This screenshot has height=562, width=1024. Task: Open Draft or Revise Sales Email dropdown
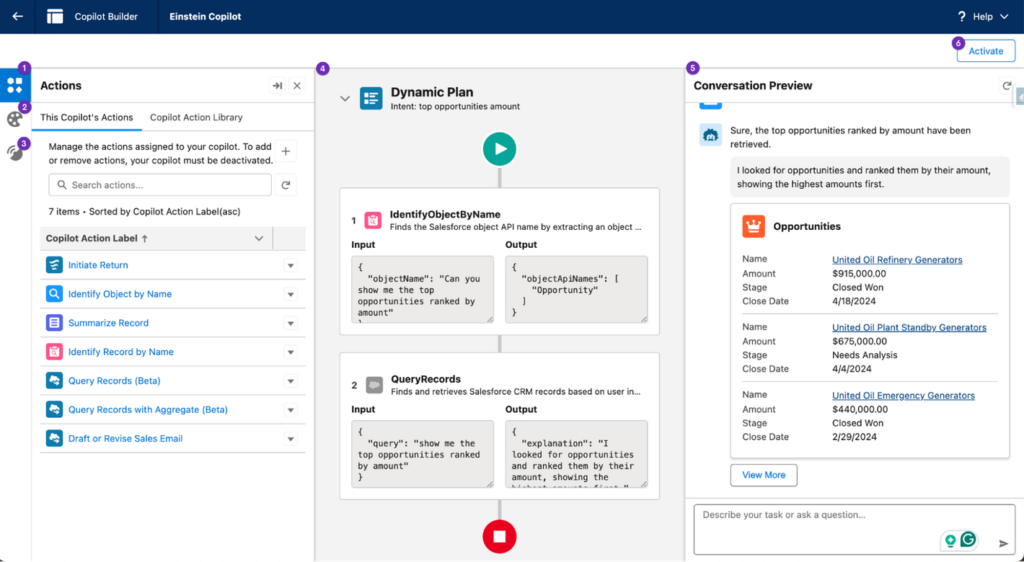coord(291,439)
